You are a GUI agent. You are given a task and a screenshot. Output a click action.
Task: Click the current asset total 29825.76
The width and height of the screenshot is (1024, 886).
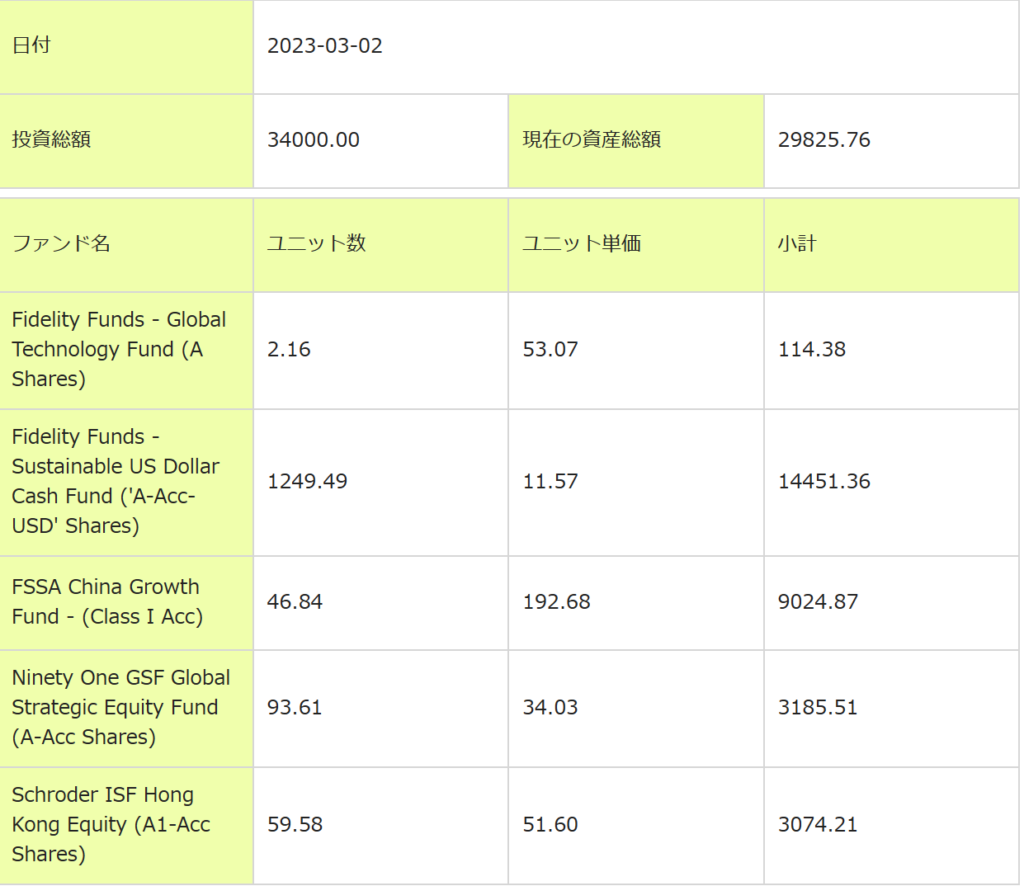(824, 140)
